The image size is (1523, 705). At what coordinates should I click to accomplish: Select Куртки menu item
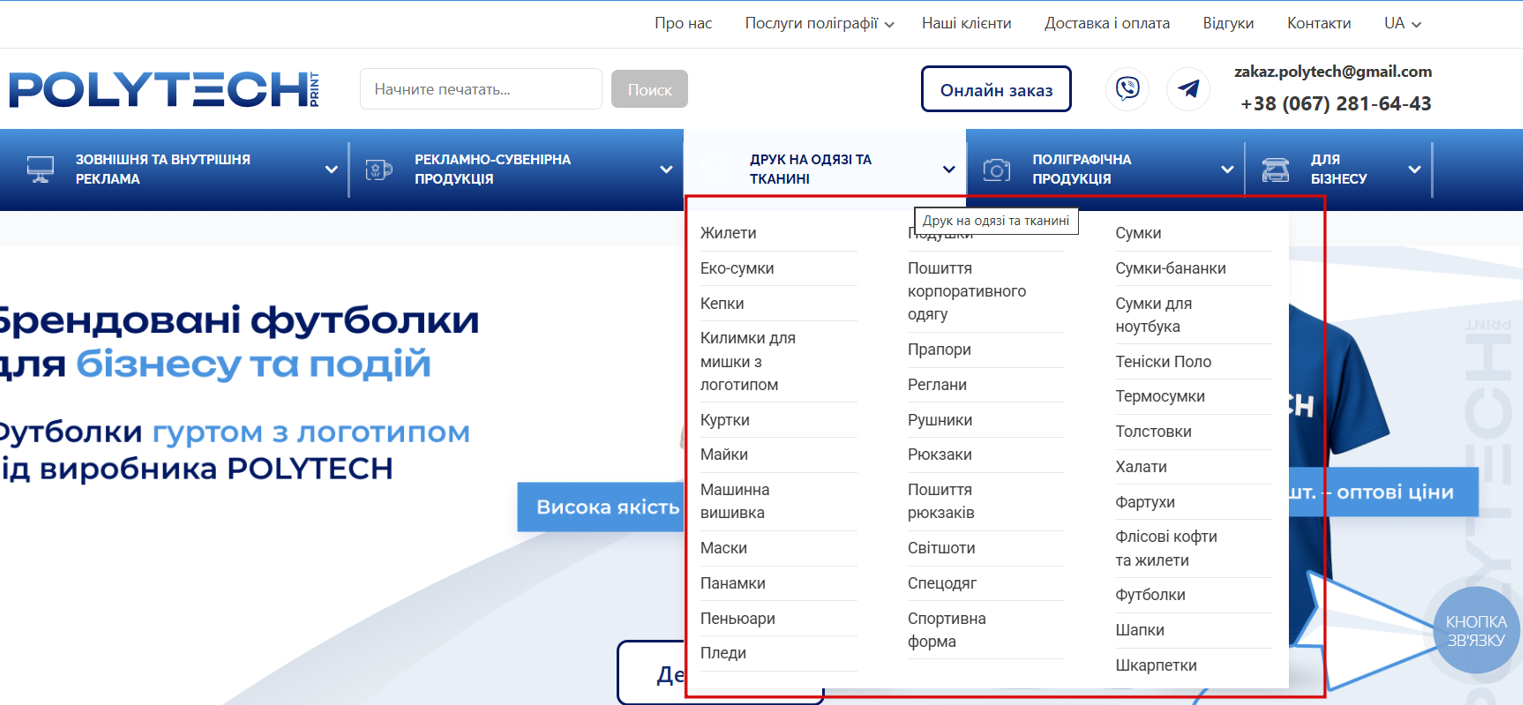click(725, 420)
